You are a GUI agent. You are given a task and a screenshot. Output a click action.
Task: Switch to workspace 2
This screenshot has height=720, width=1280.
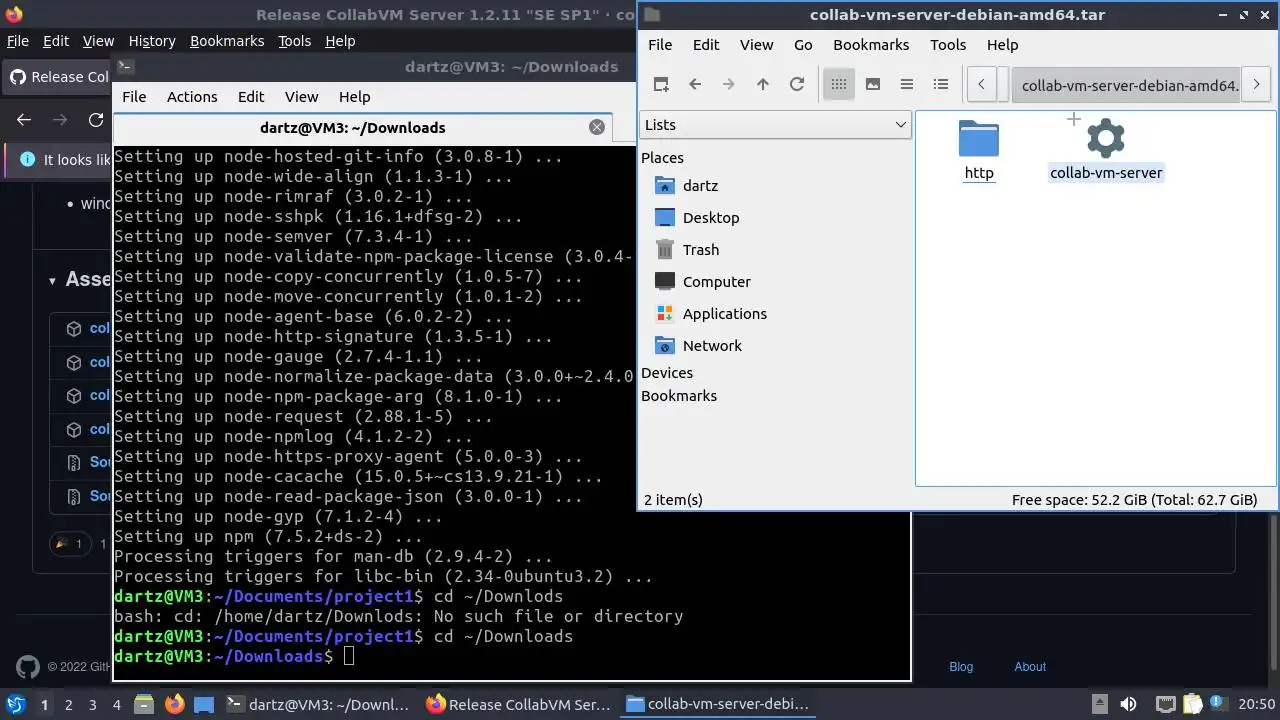[x=68, y=704]
